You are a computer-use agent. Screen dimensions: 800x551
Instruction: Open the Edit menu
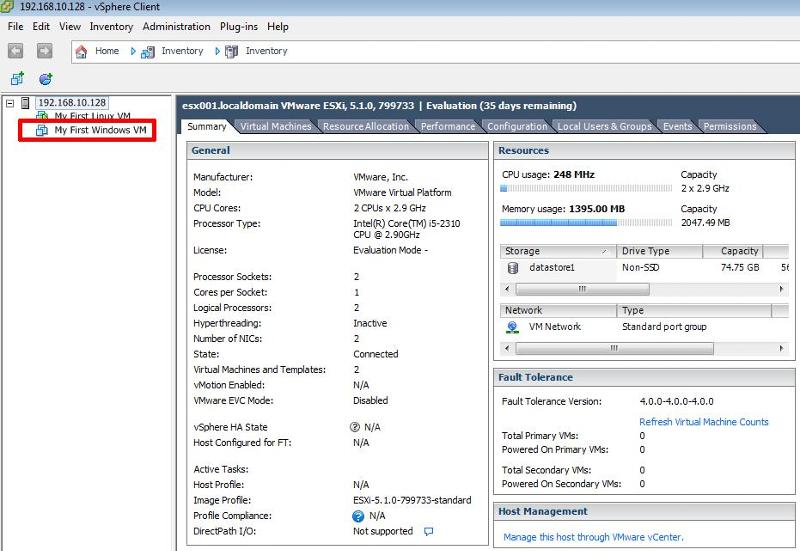pyautogui.click(x=41, y=27)
